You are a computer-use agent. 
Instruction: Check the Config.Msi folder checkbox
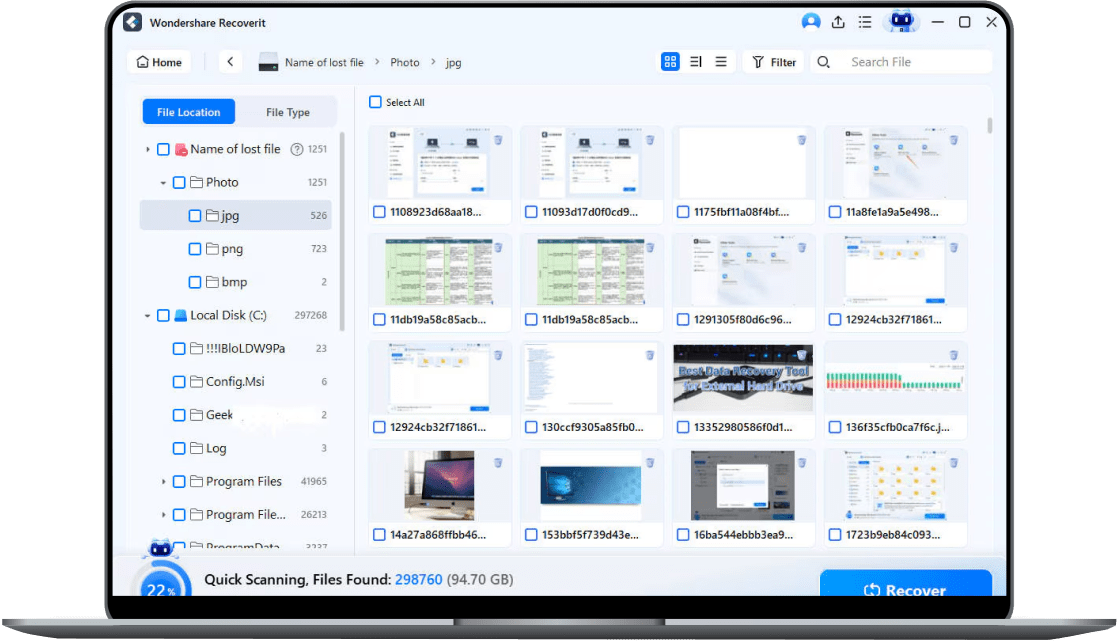coord(179,382)
